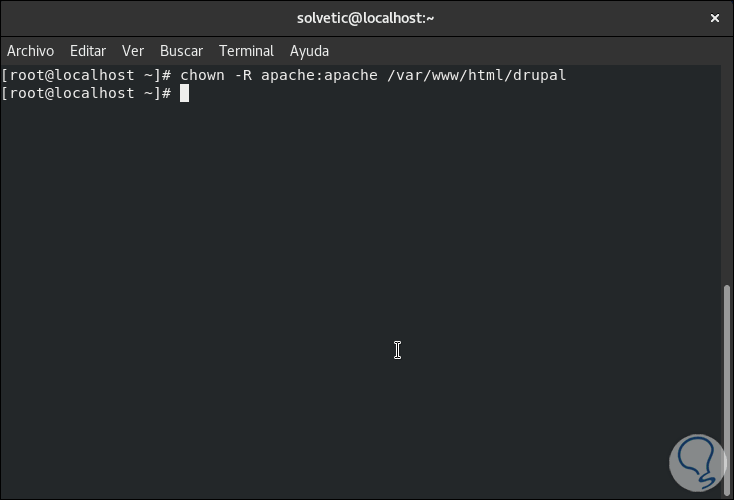This screenshot has width=734, height=500.
Task: Click the first [root@localhost ~]# prompt
Action: (x=88, y=75)
